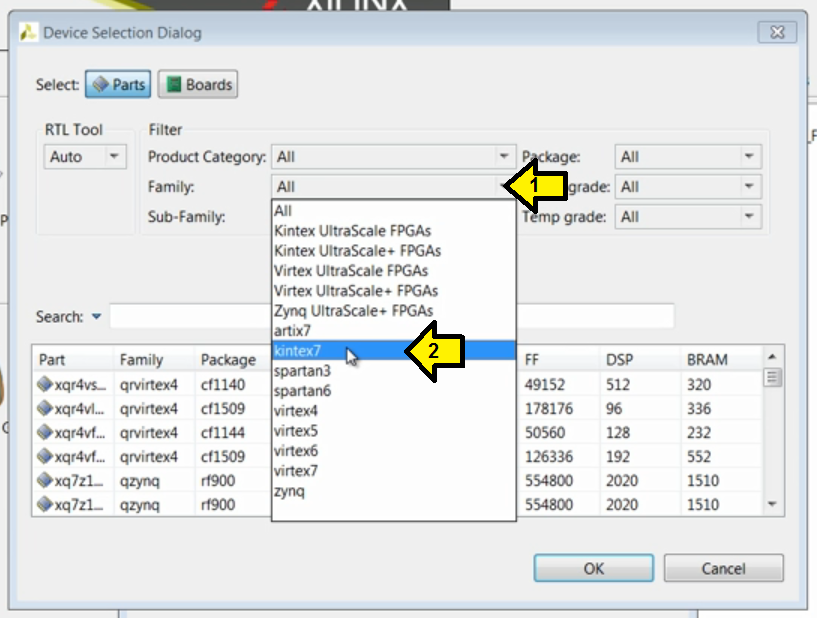The width and height of the screenshot is (817, 618).
Task: Open the Speed grade dropdown
Action: pyautogui.click(x=688, y=187)
